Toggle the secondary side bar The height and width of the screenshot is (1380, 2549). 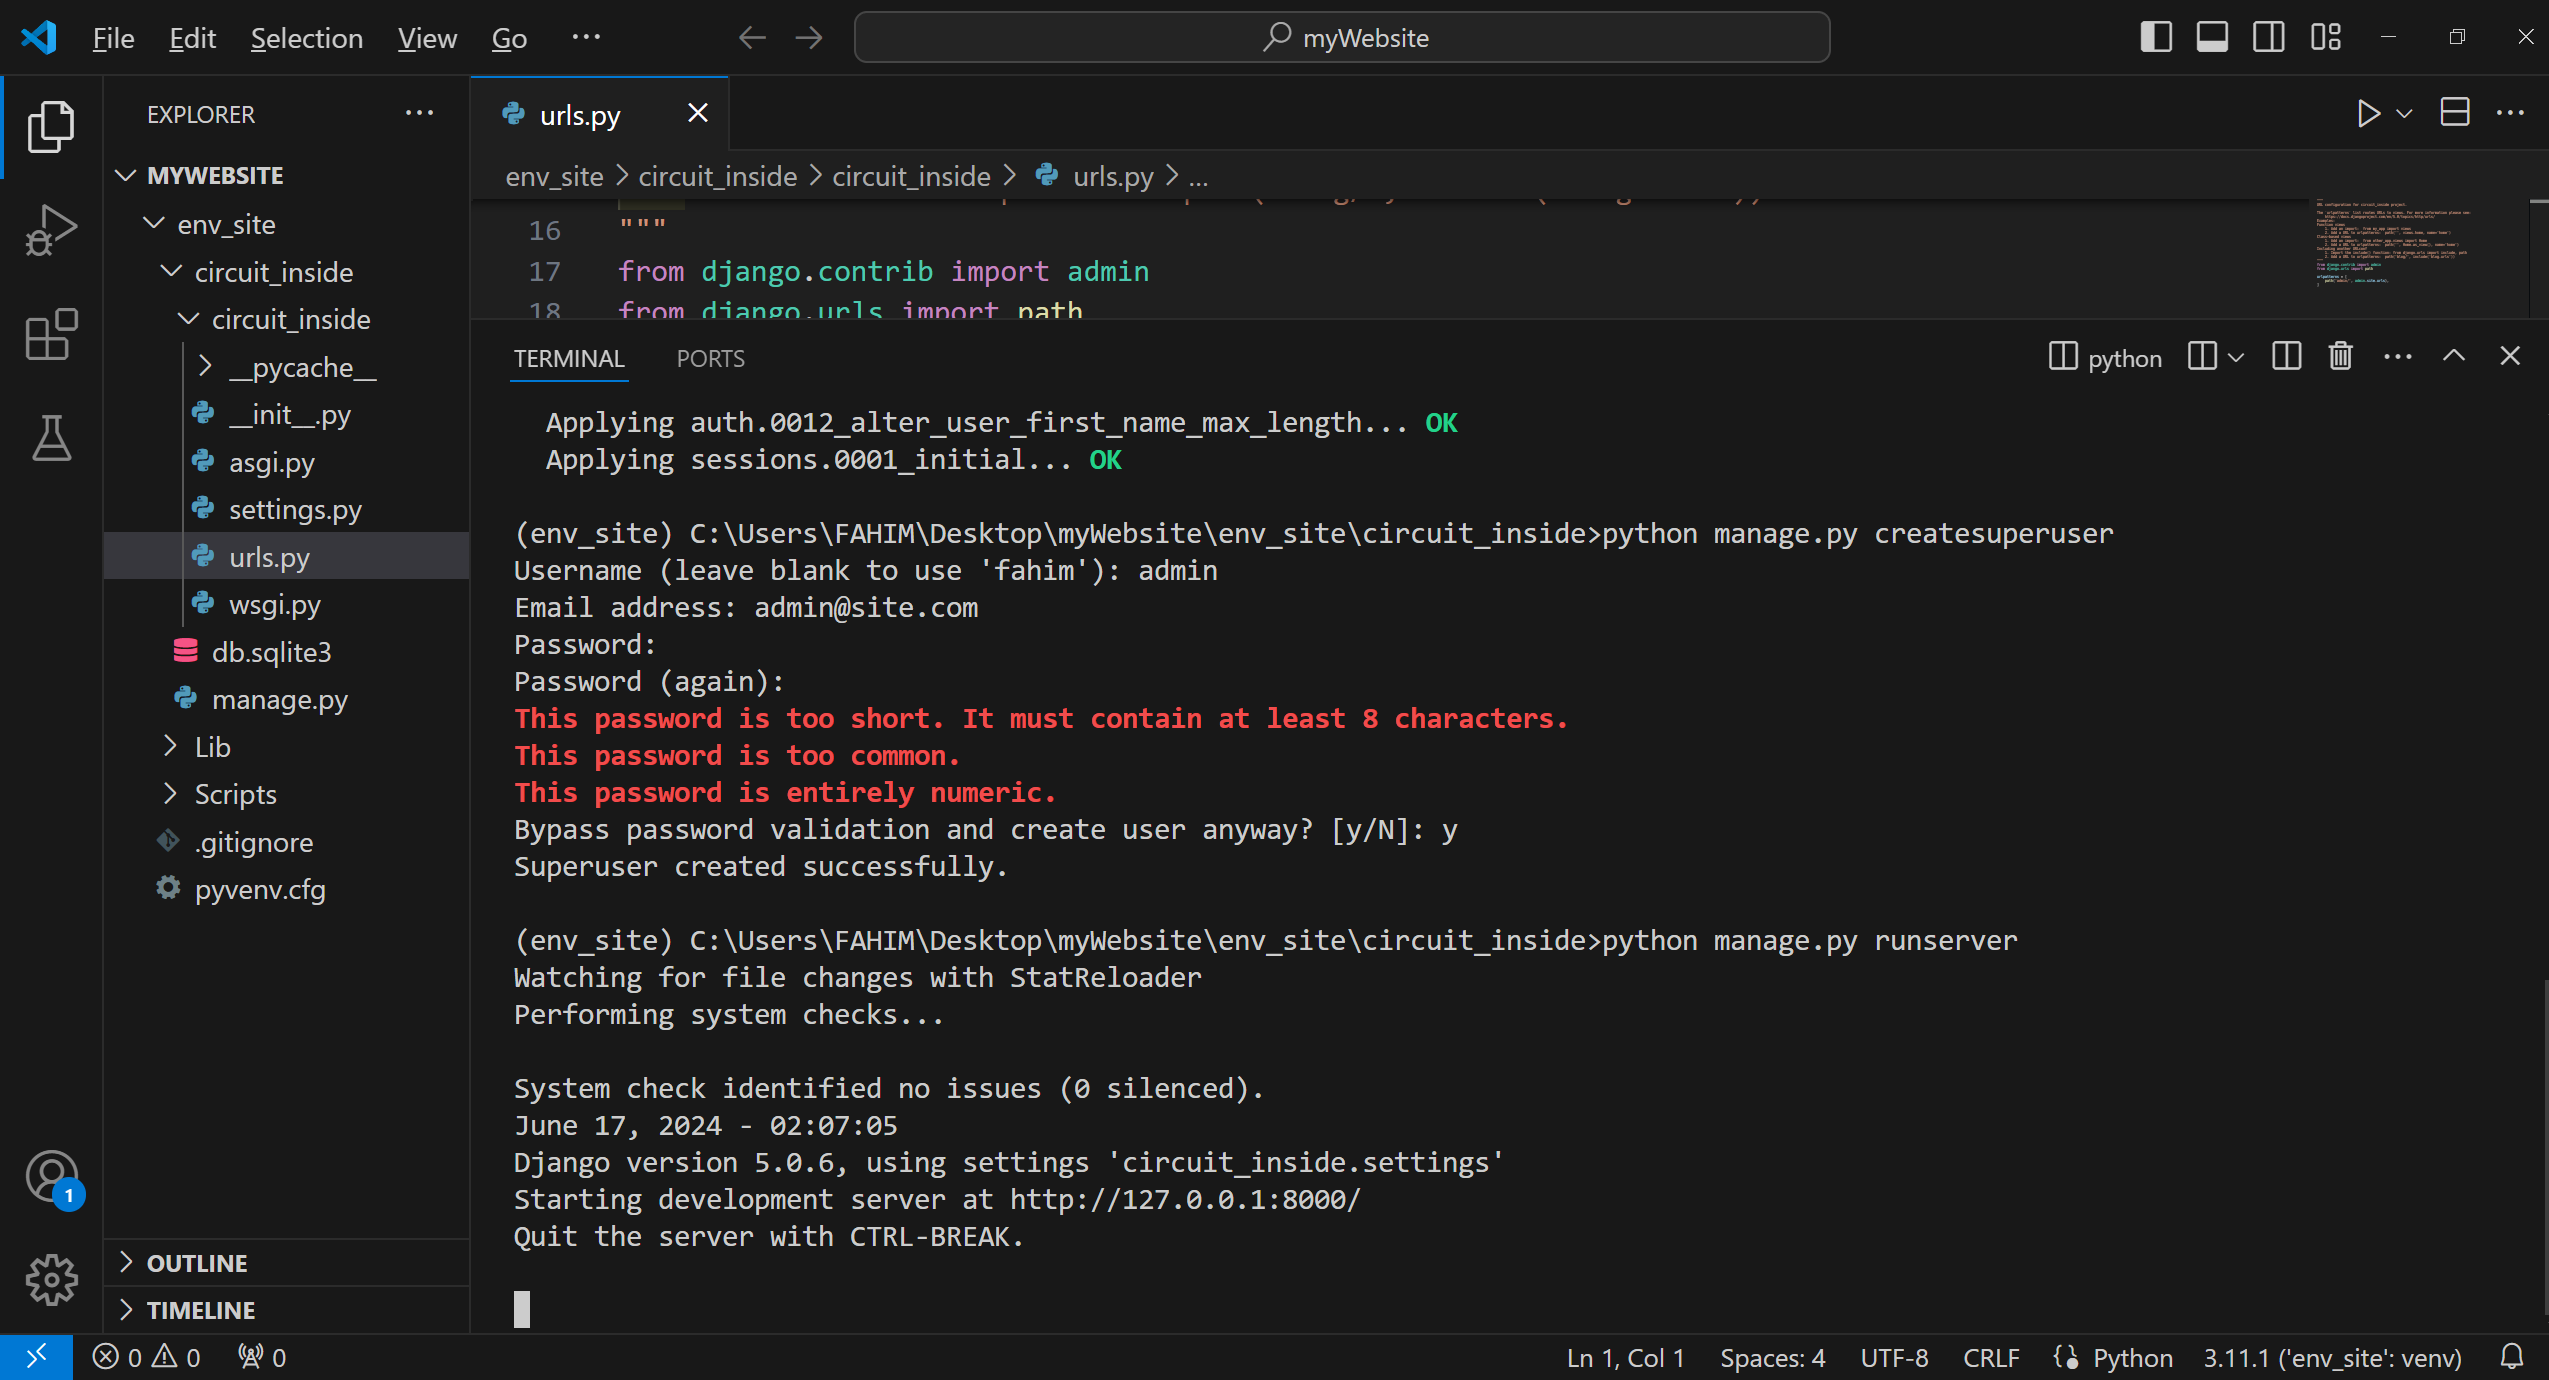coord(2268,37)
